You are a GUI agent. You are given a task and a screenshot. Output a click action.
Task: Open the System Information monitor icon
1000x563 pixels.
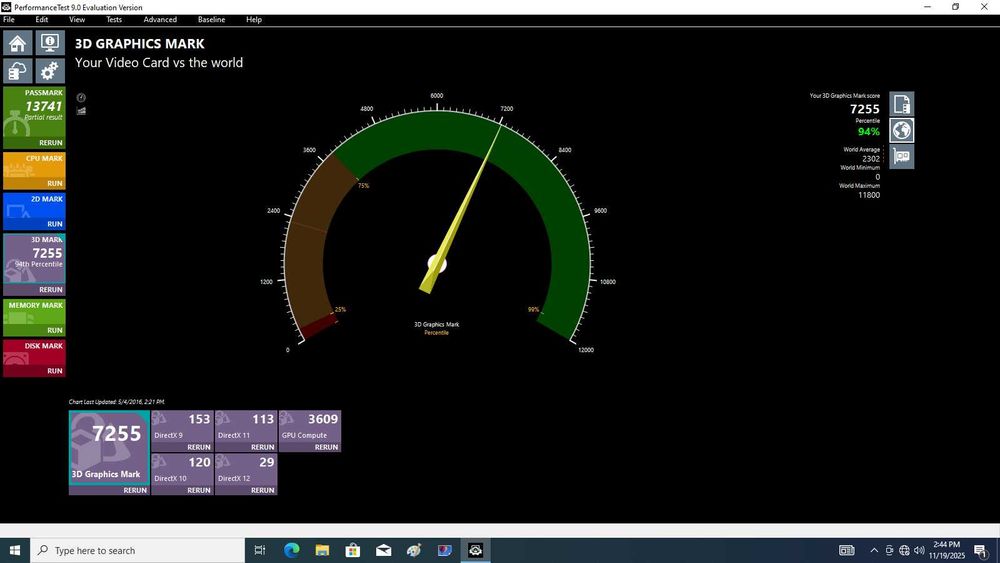coord(50,43)
